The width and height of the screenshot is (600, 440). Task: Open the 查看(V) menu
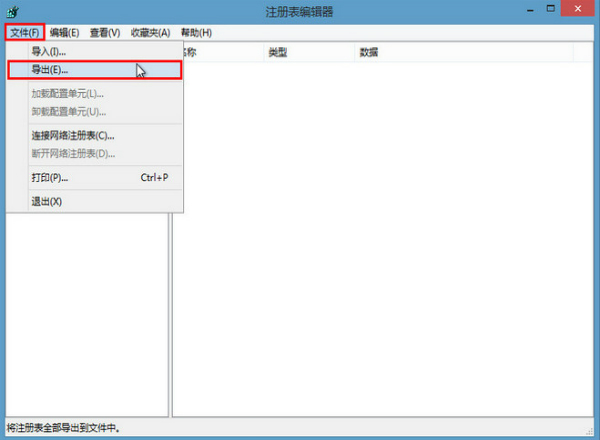[x=105, y=33]
